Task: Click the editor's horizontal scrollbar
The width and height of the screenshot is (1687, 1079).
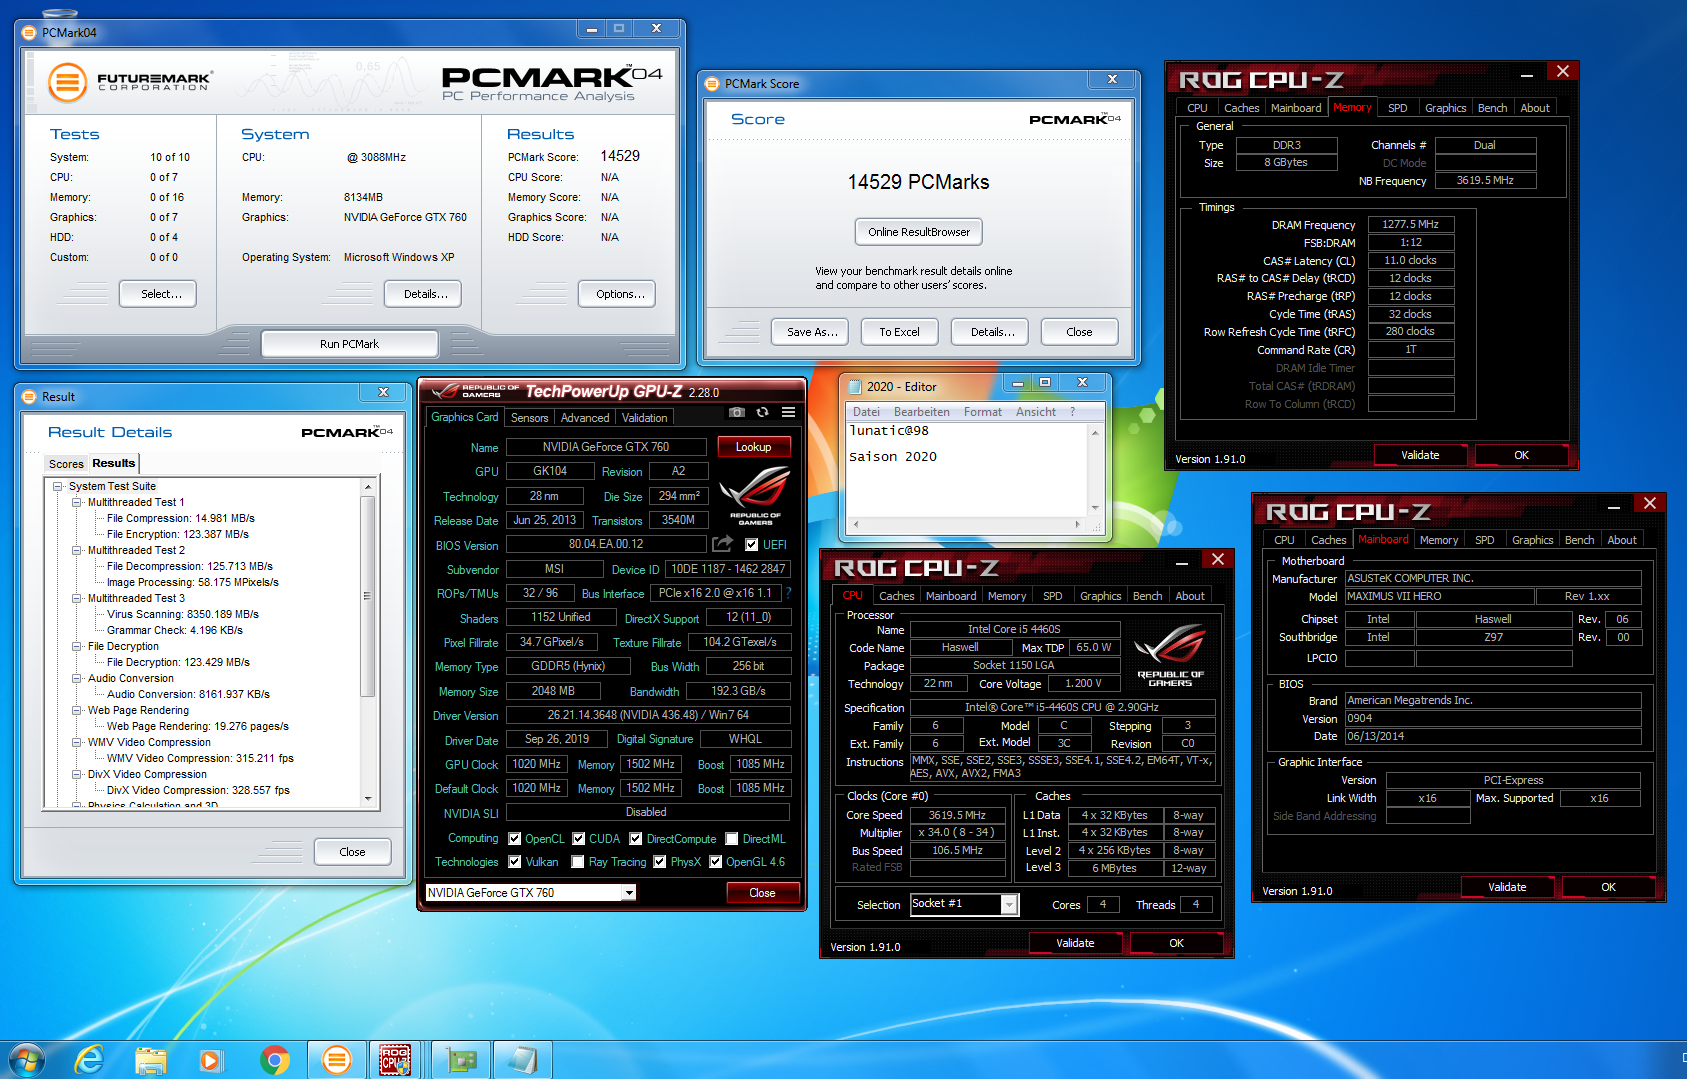Action: (966, 524)
